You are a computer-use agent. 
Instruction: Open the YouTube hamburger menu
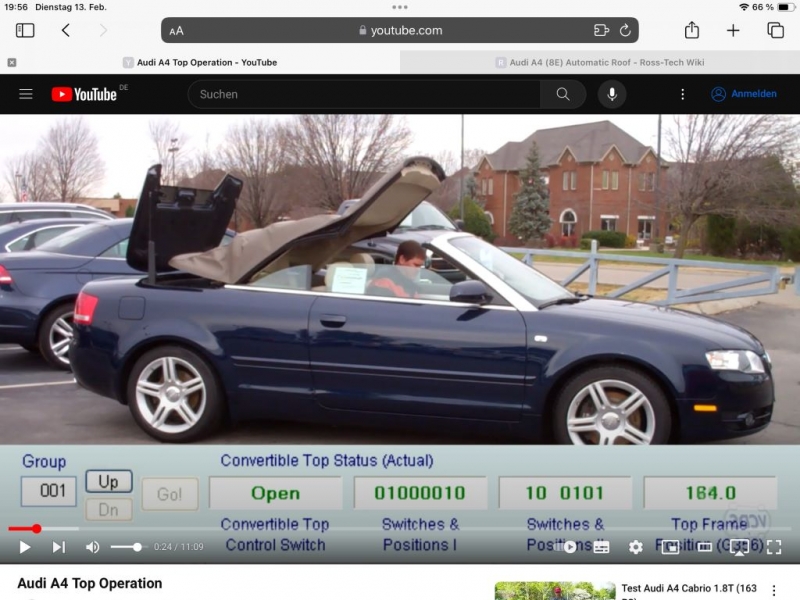(26, 94)
